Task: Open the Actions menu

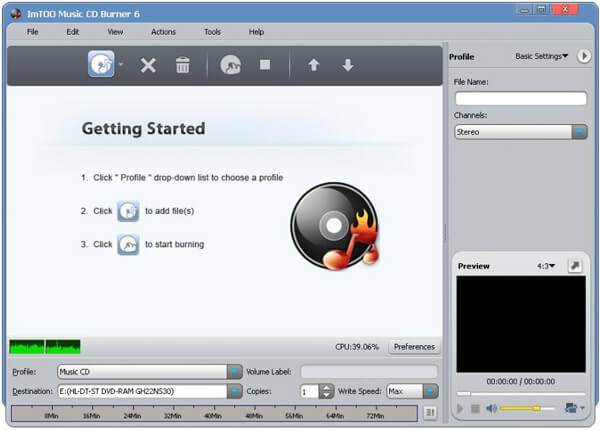Action: coord(163,32)
